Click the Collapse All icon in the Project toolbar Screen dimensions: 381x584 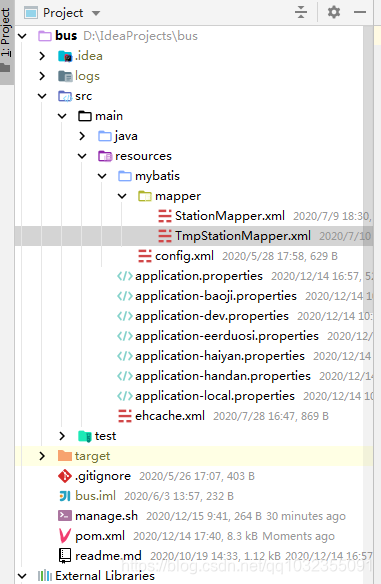point(301,12)
